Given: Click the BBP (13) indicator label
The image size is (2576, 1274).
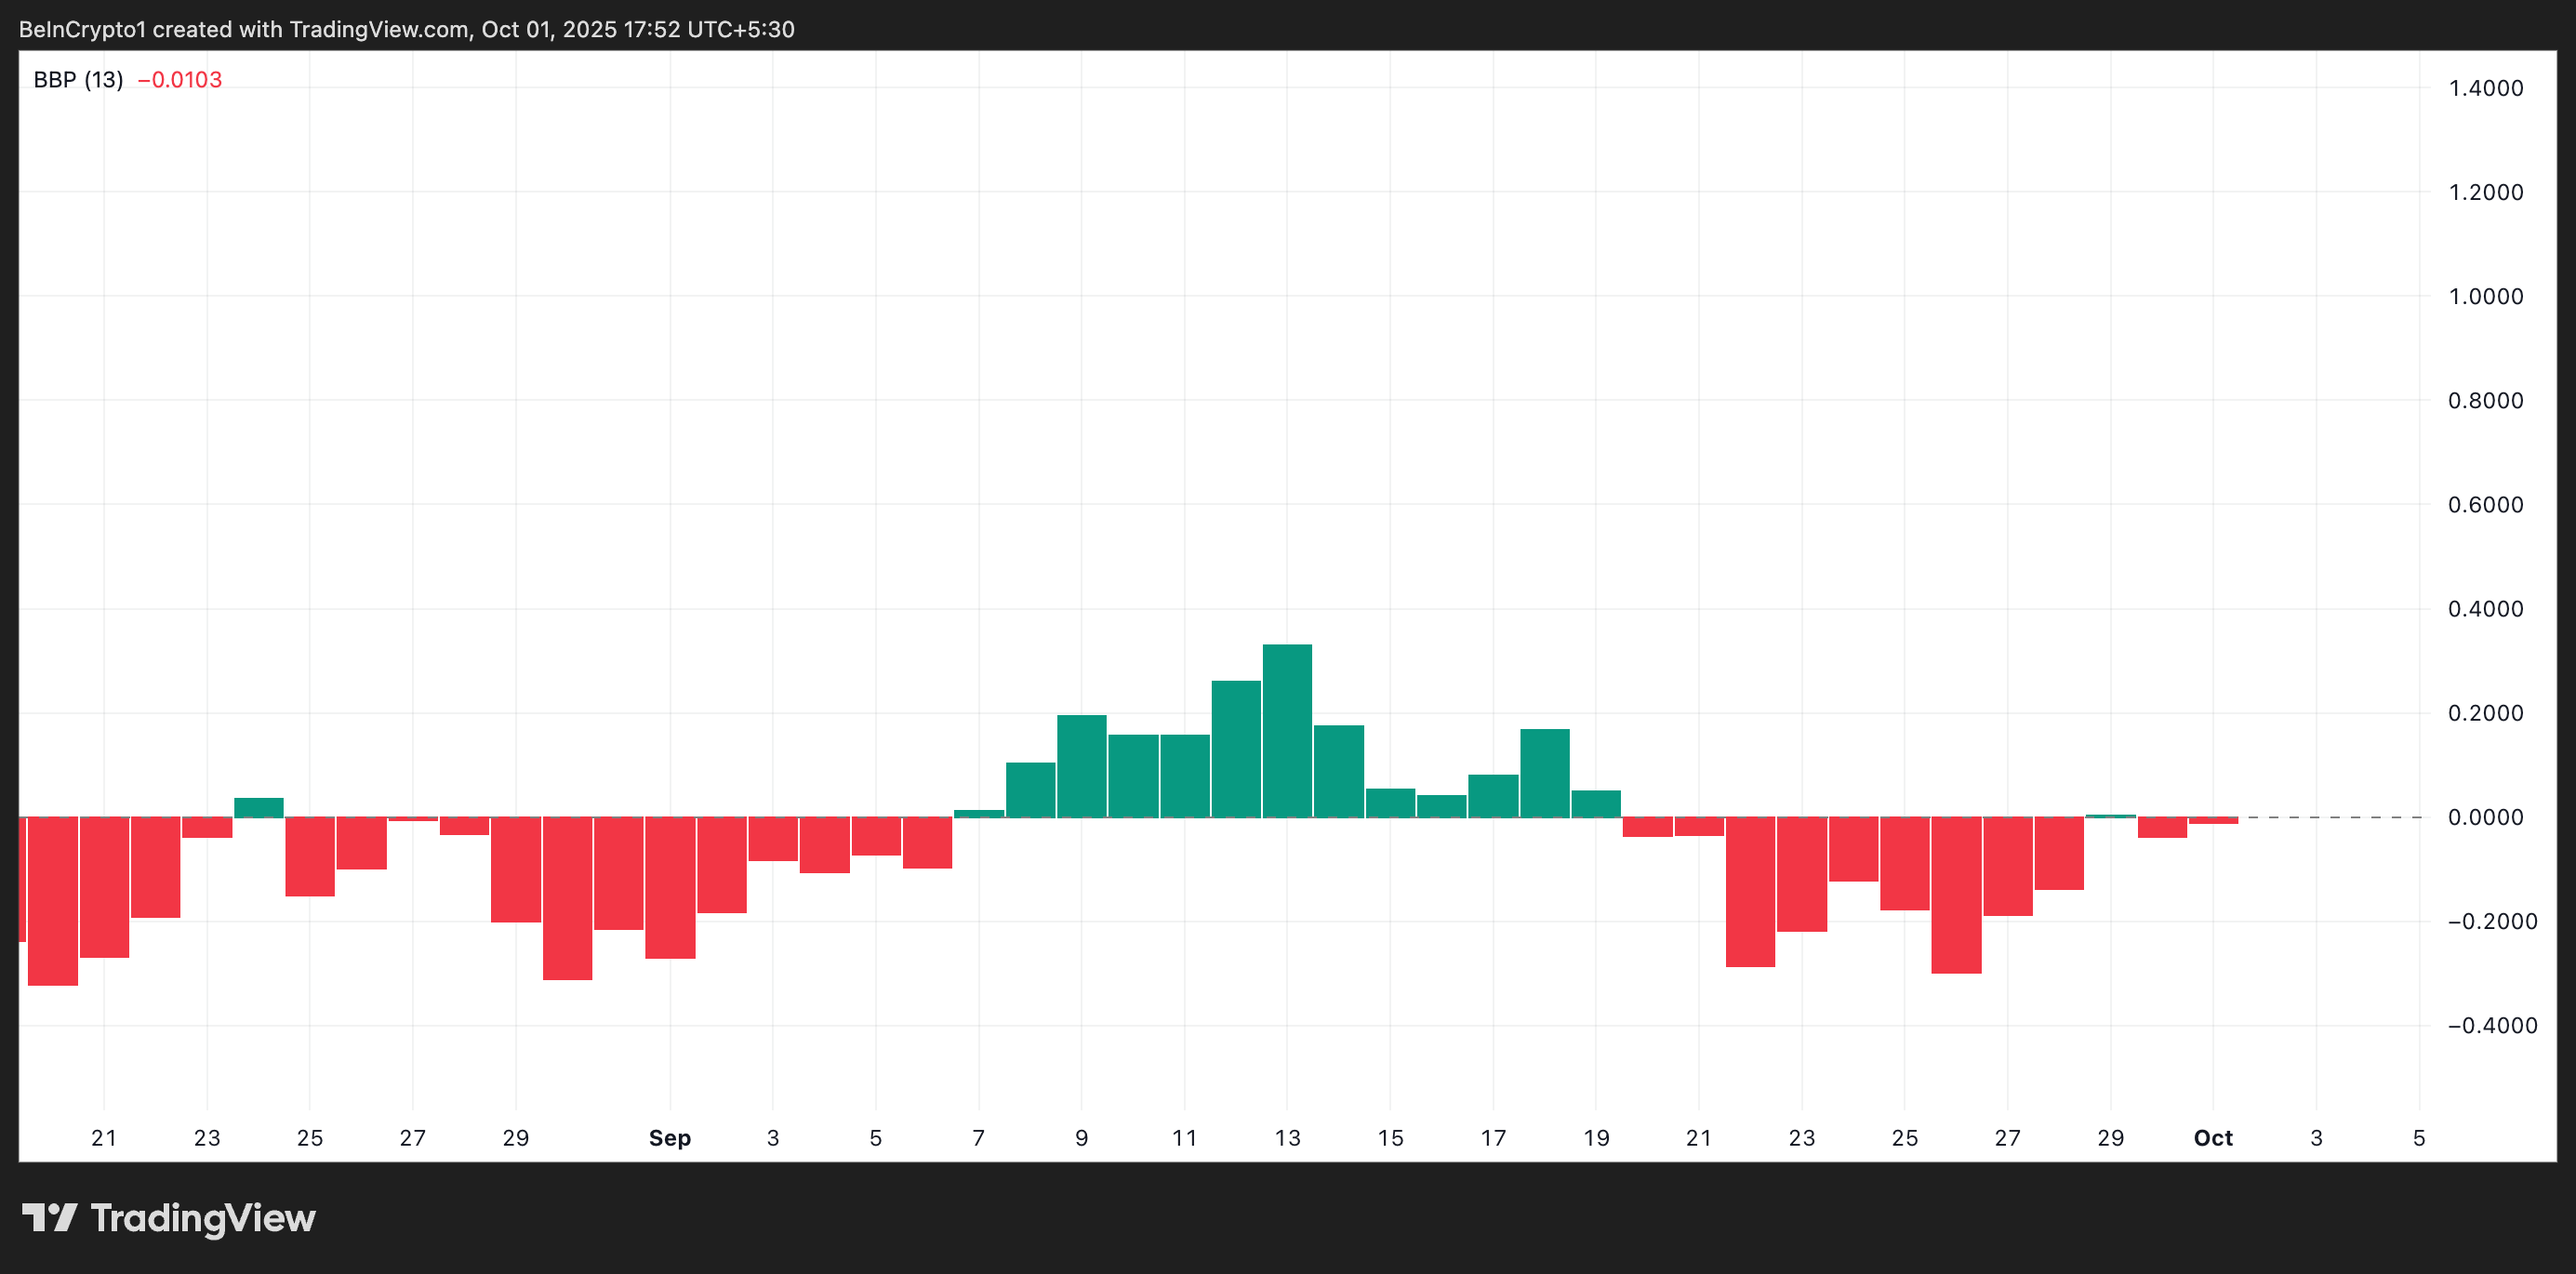Looking at the screenshot, I should (78, 80).
